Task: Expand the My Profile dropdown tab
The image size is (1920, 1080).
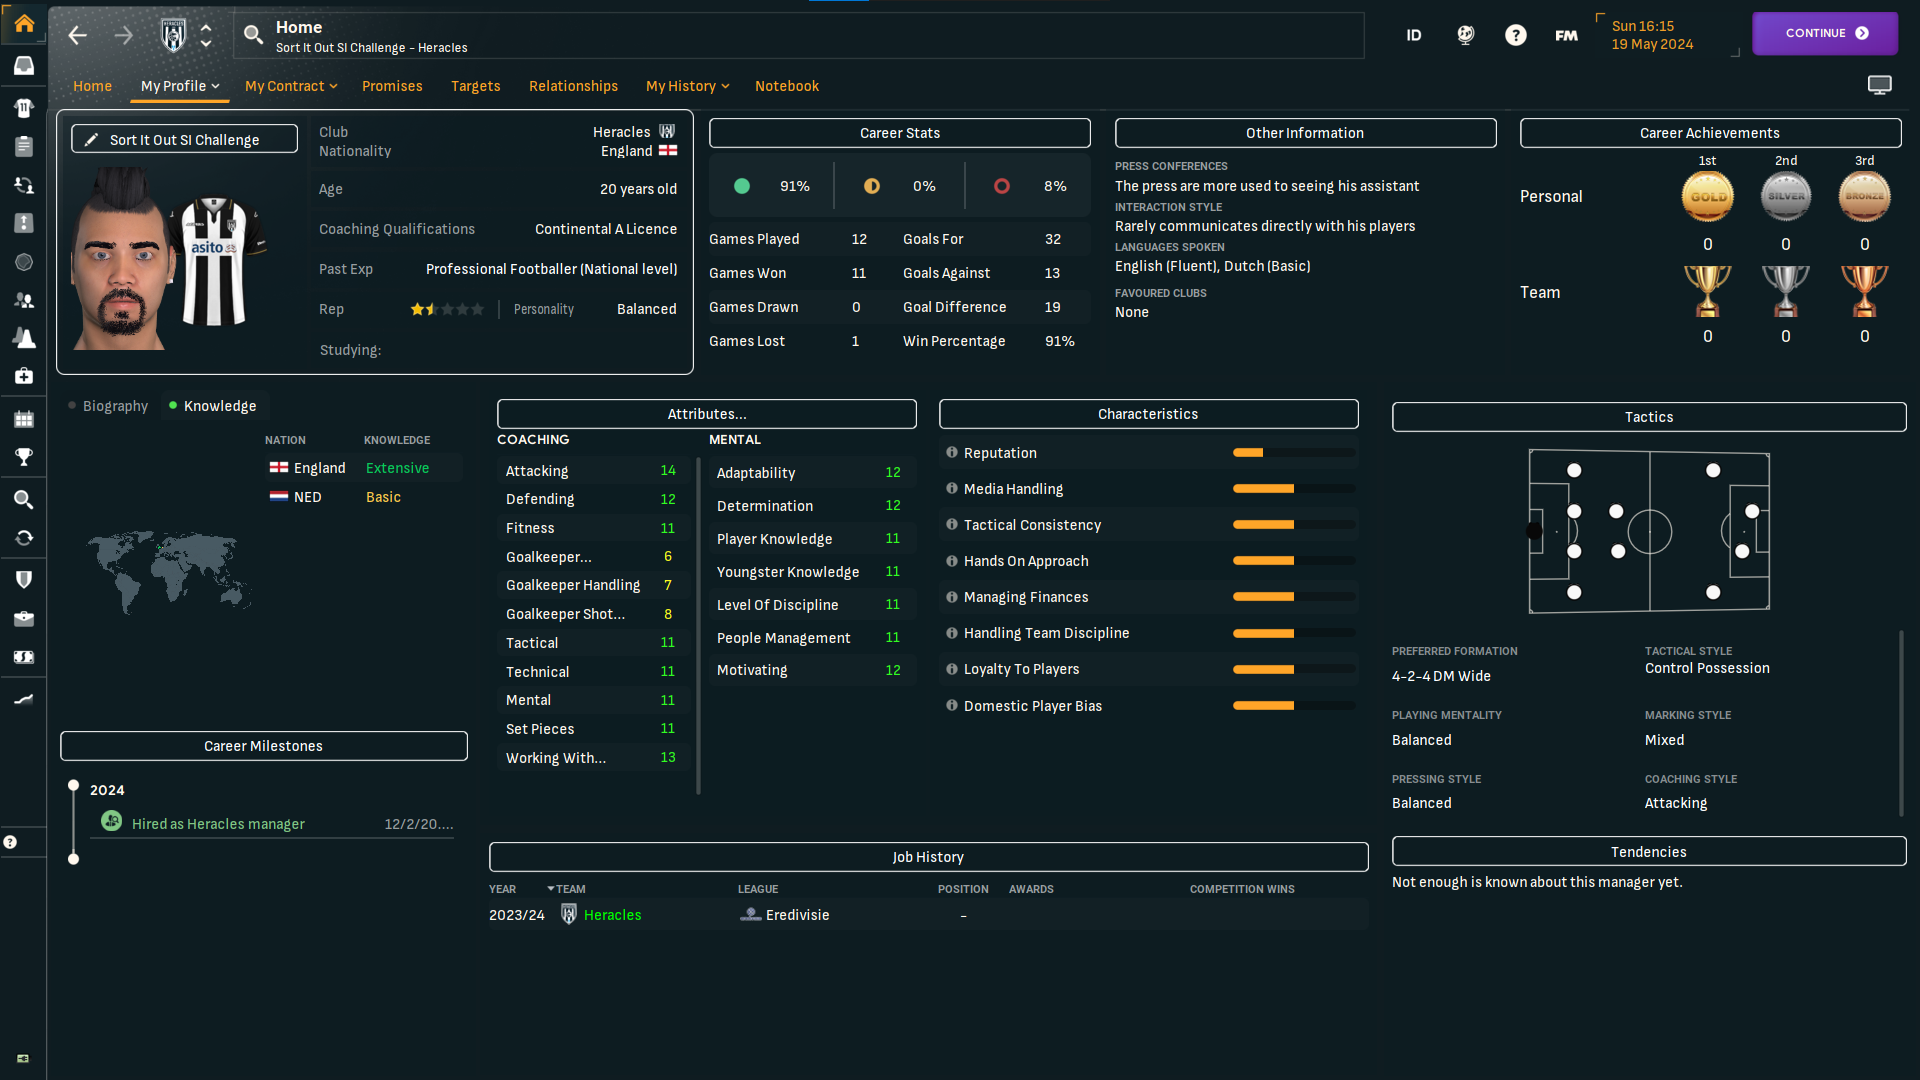Action: 180,86
